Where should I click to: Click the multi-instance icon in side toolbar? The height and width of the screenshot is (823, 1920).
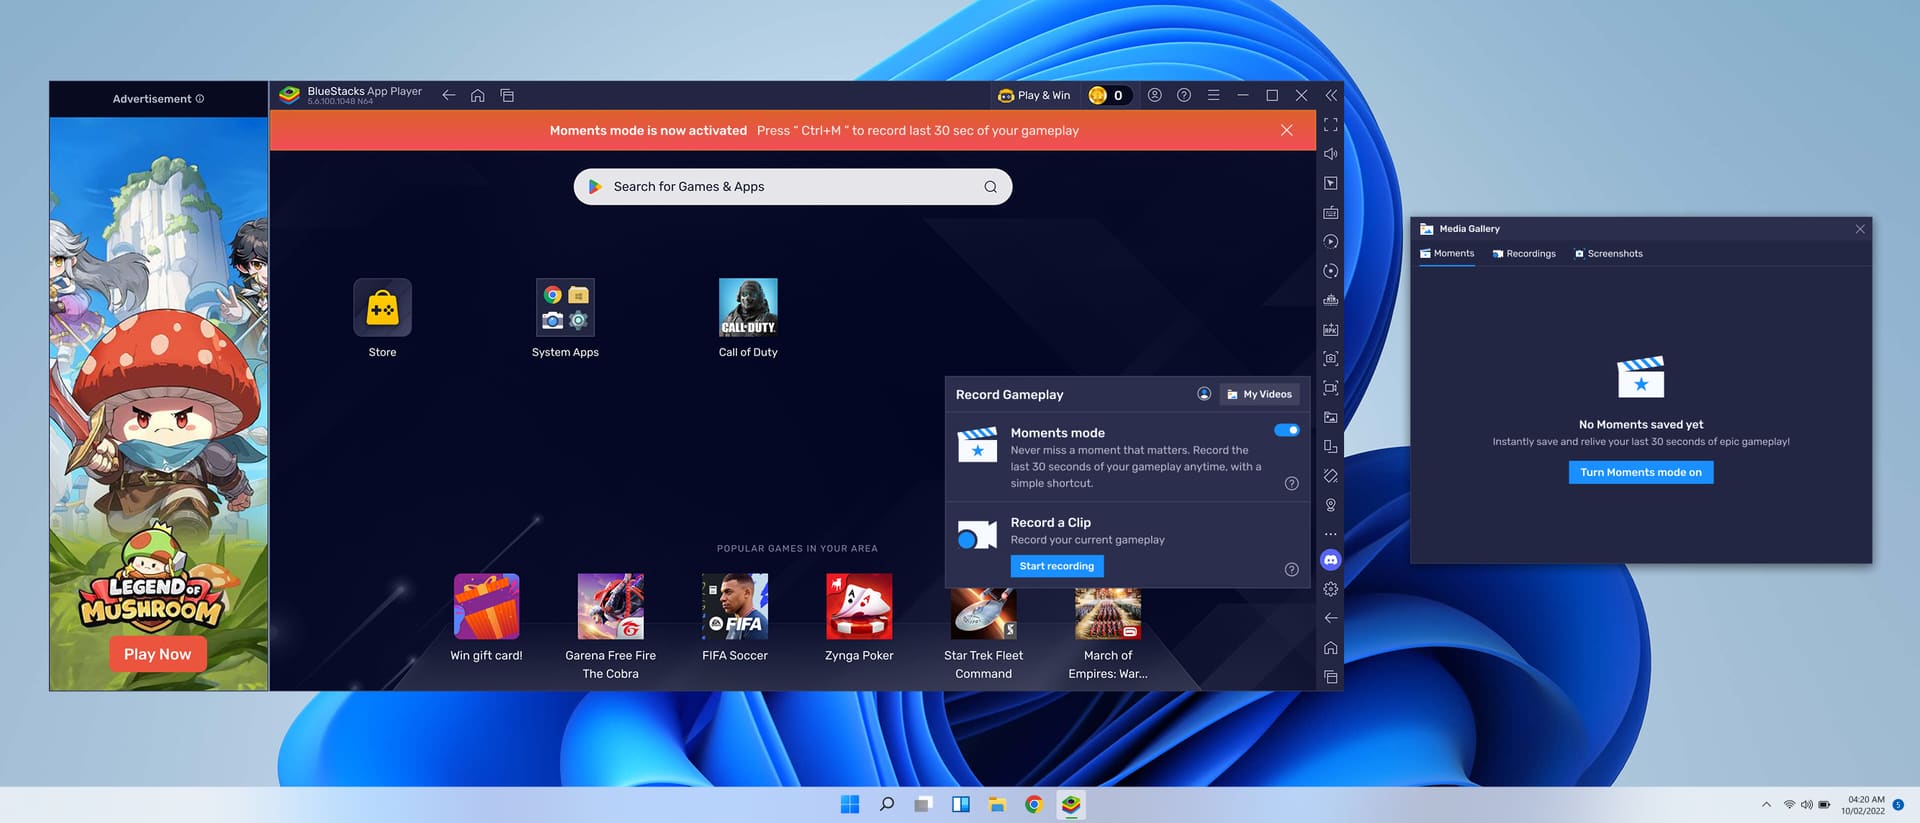[1330, 446]
